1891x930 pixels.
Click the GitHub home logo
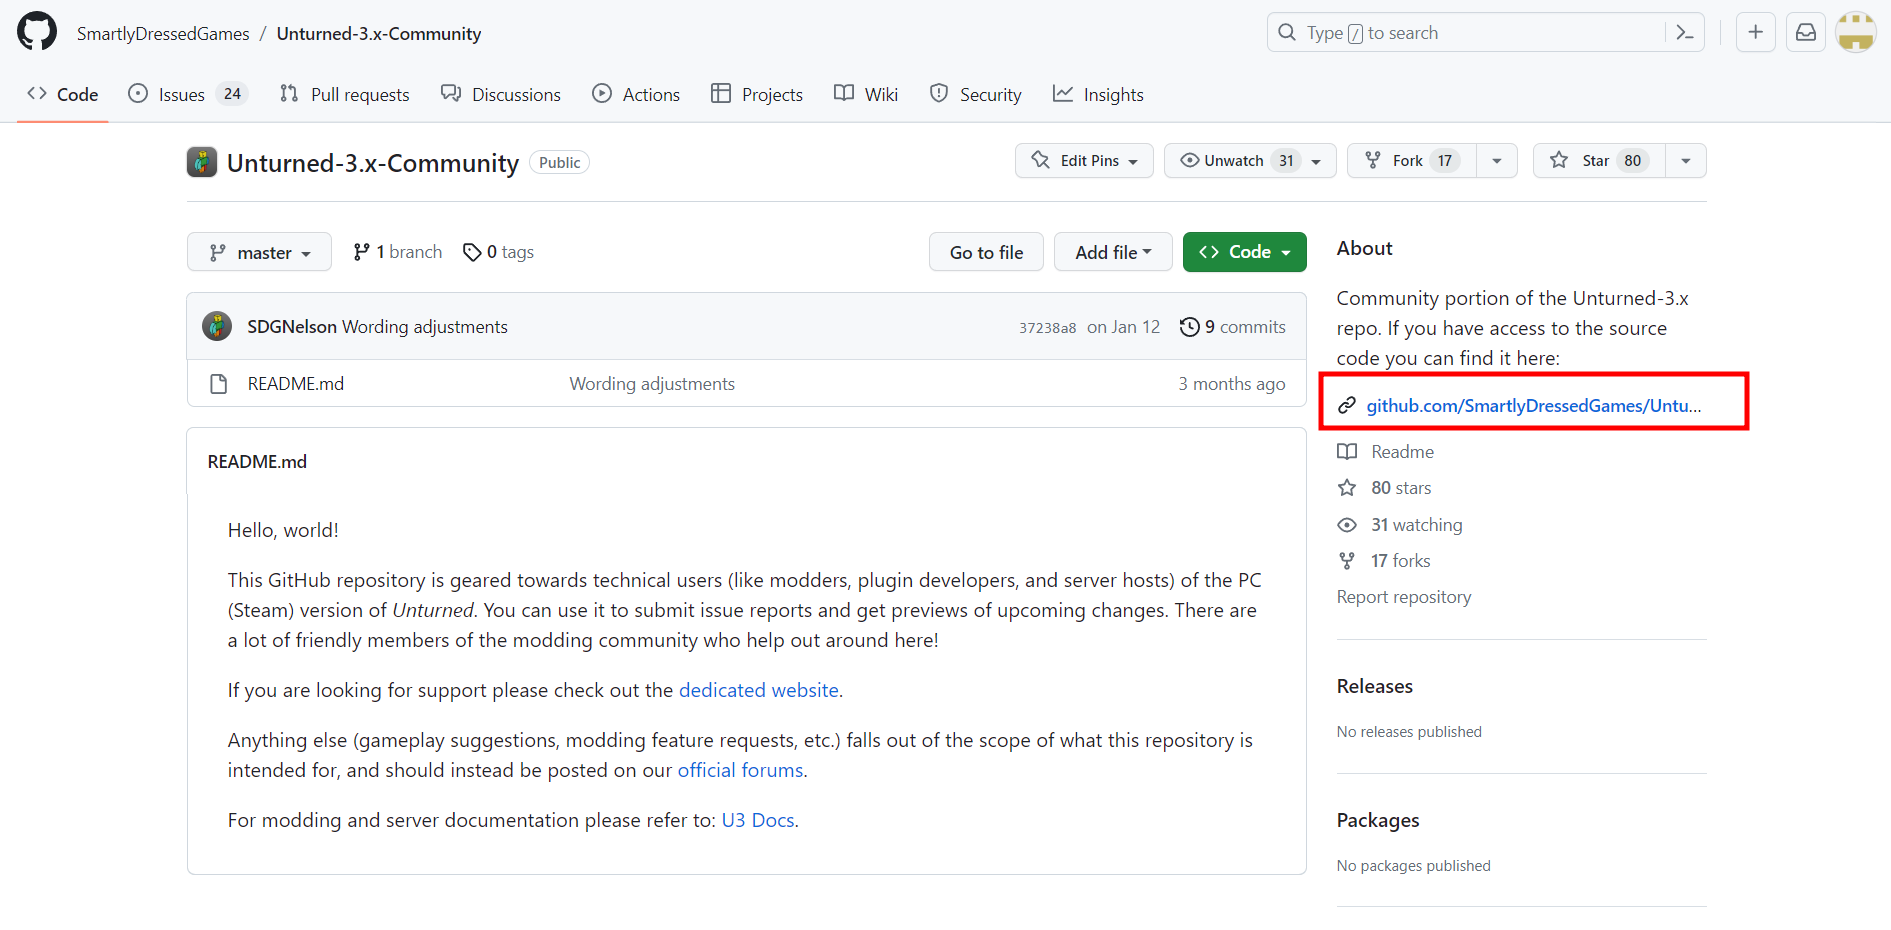pos(35,31)
